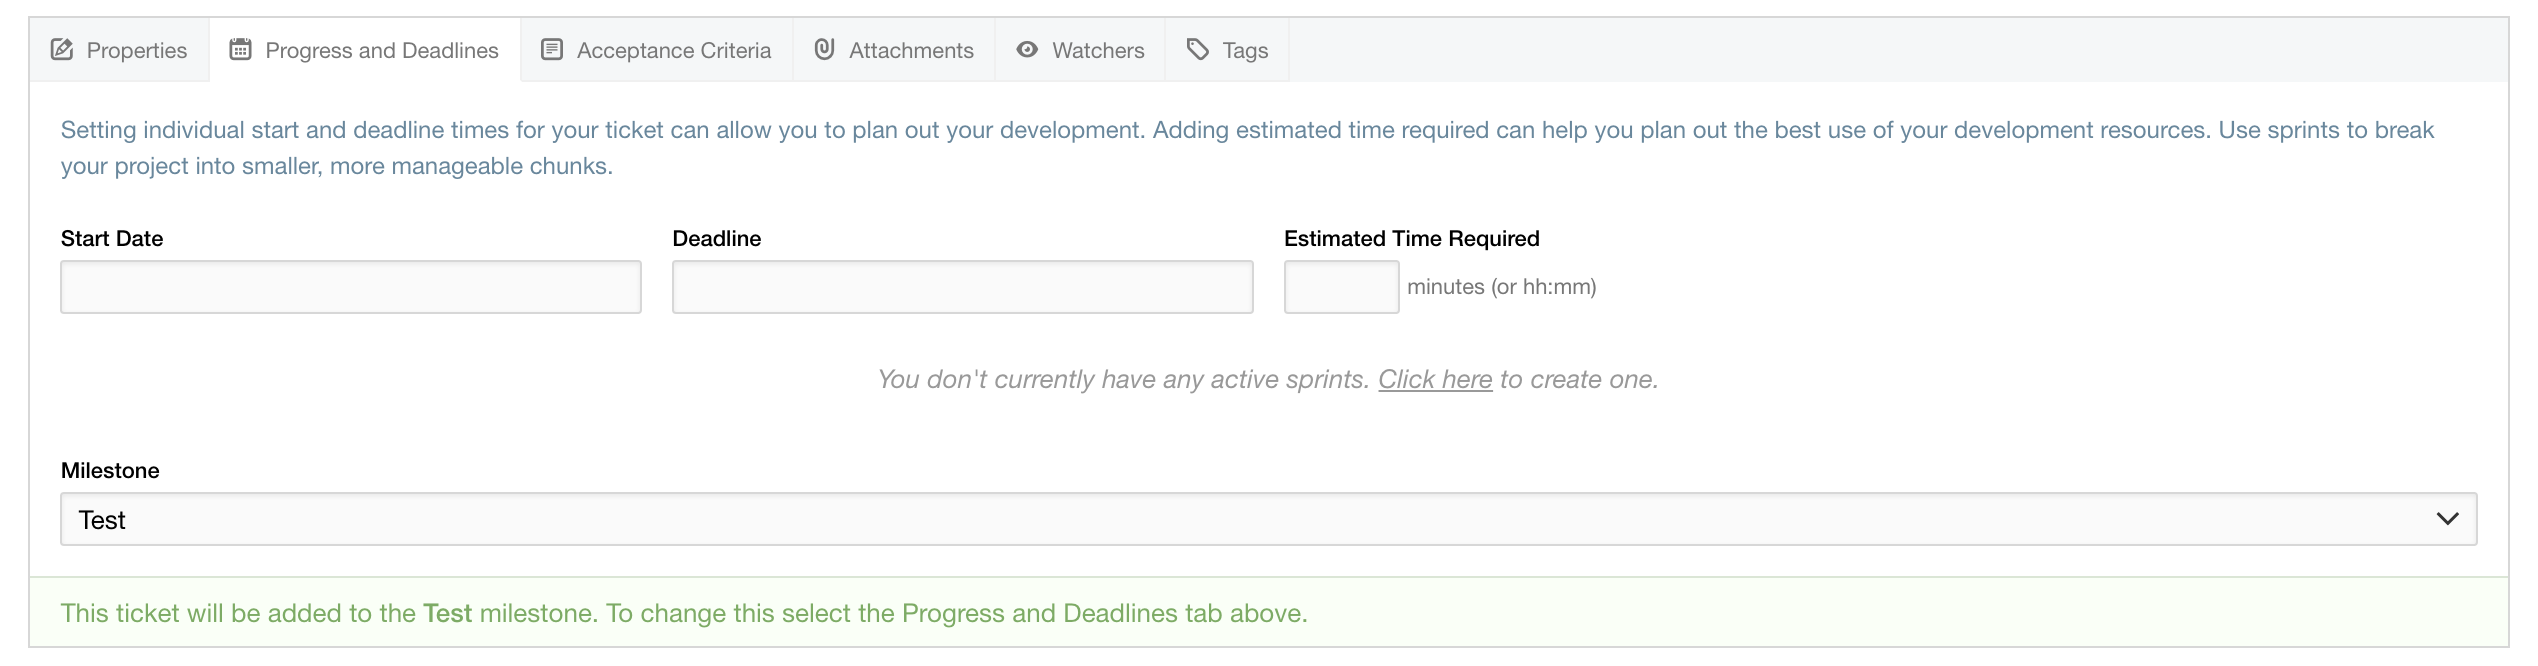Expand the Milestone chevron arrow
The height and width of the screenshot is (666, 2538).
click(x=2447, y=519)
